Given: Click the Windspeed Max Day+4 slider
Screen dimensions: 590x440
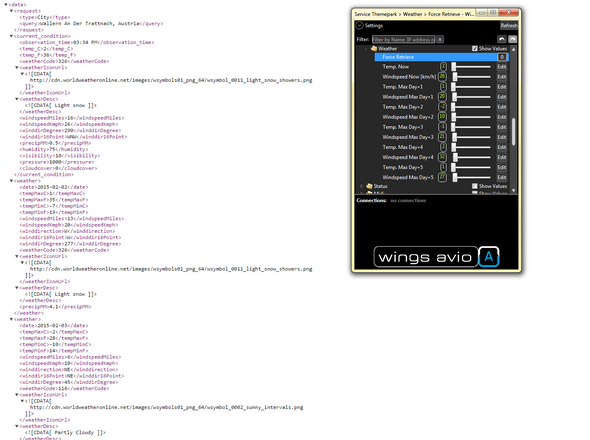Looking at the screenshot, I should coord(471,157).
